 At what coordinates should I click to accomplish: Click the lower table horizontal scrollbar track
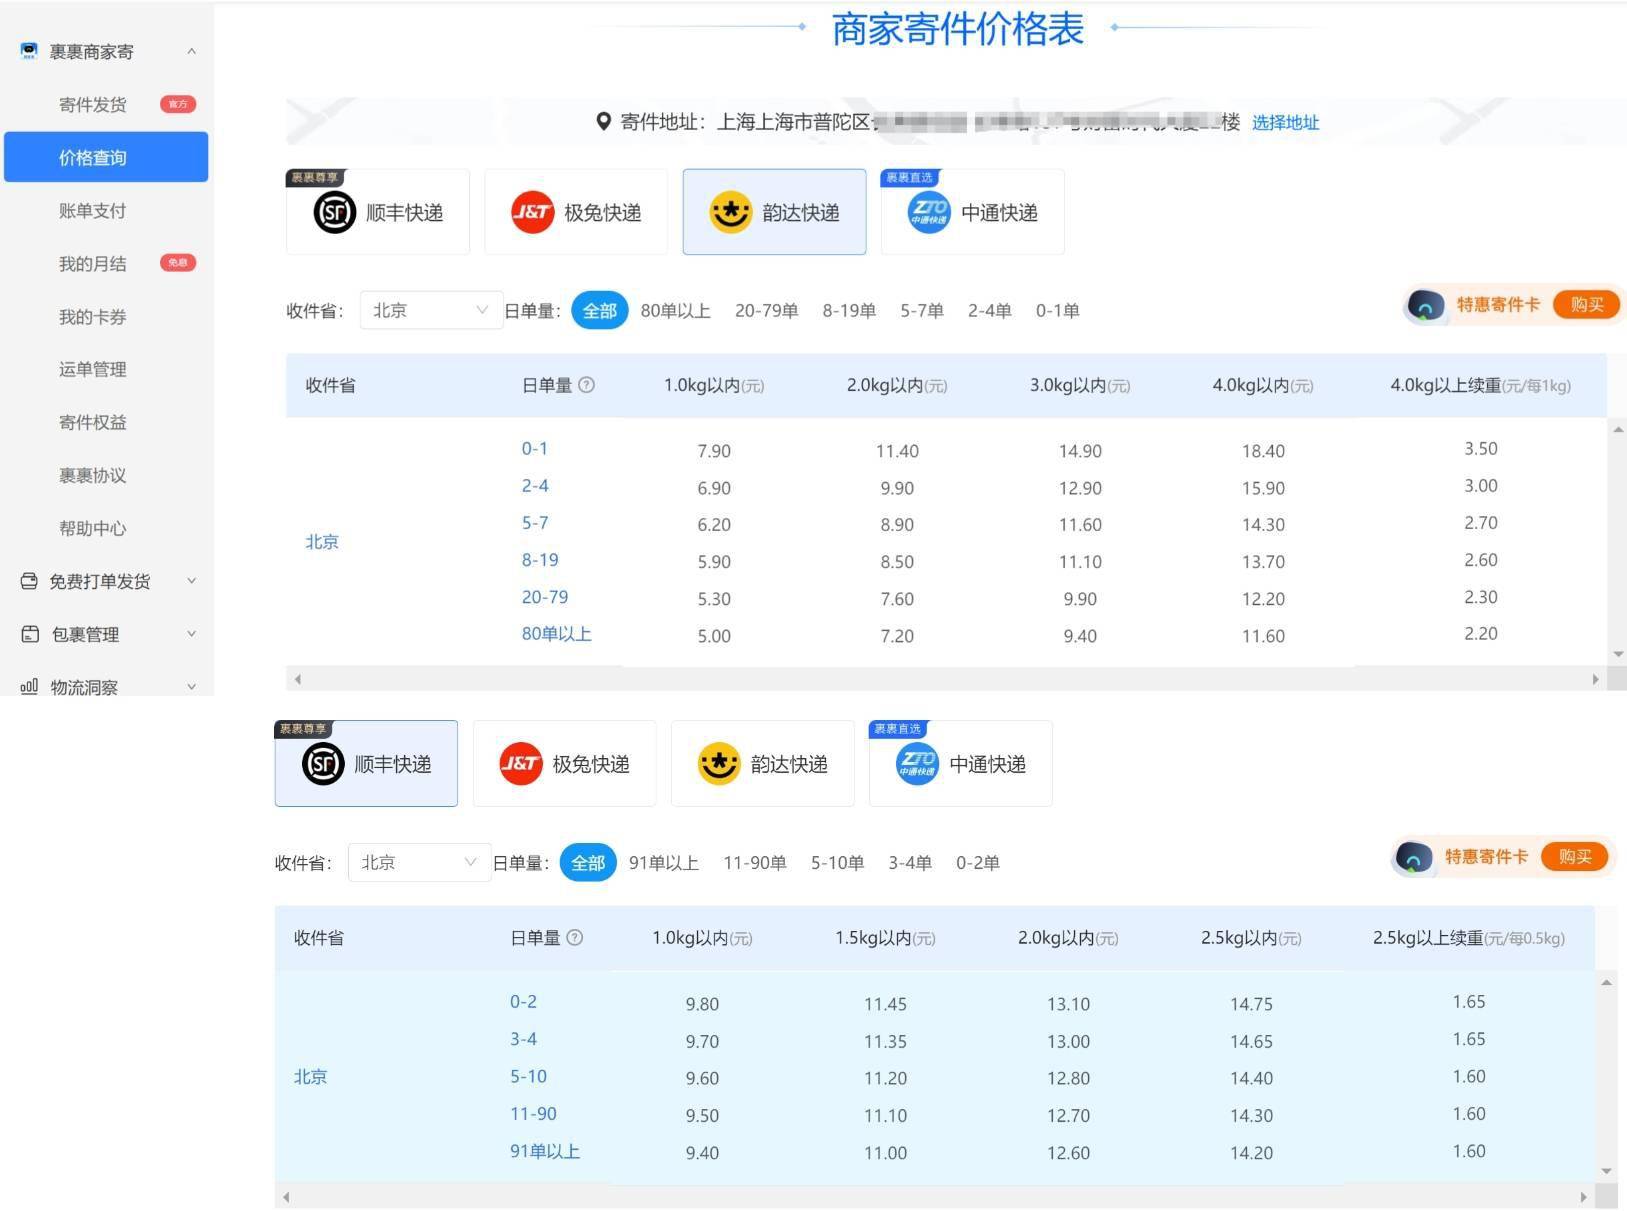pyautogui.click(x=934, y=1197)
